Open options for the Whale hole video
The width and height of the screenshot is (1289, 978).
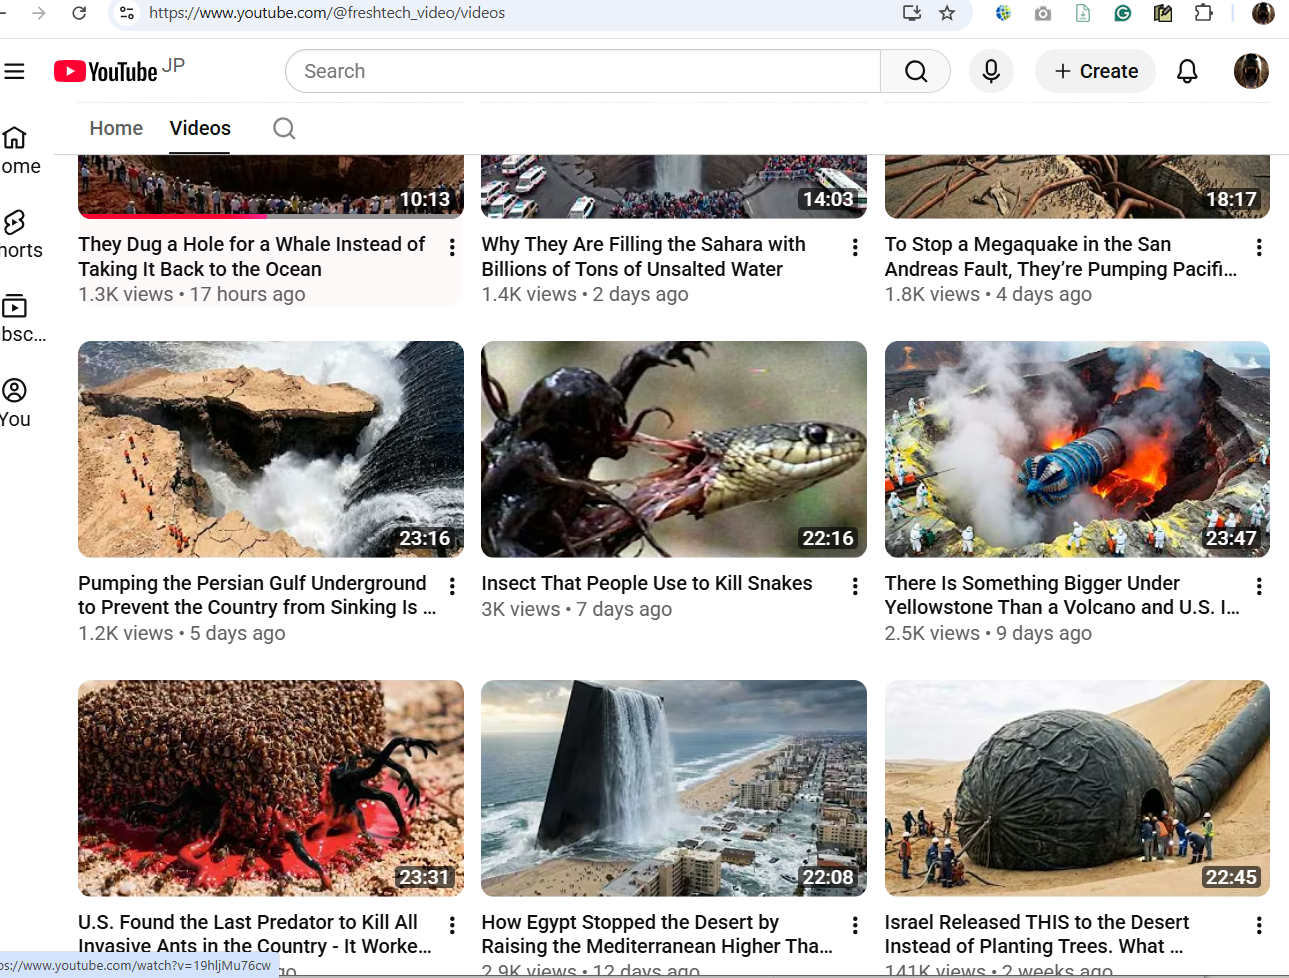(x=452, y=247)
